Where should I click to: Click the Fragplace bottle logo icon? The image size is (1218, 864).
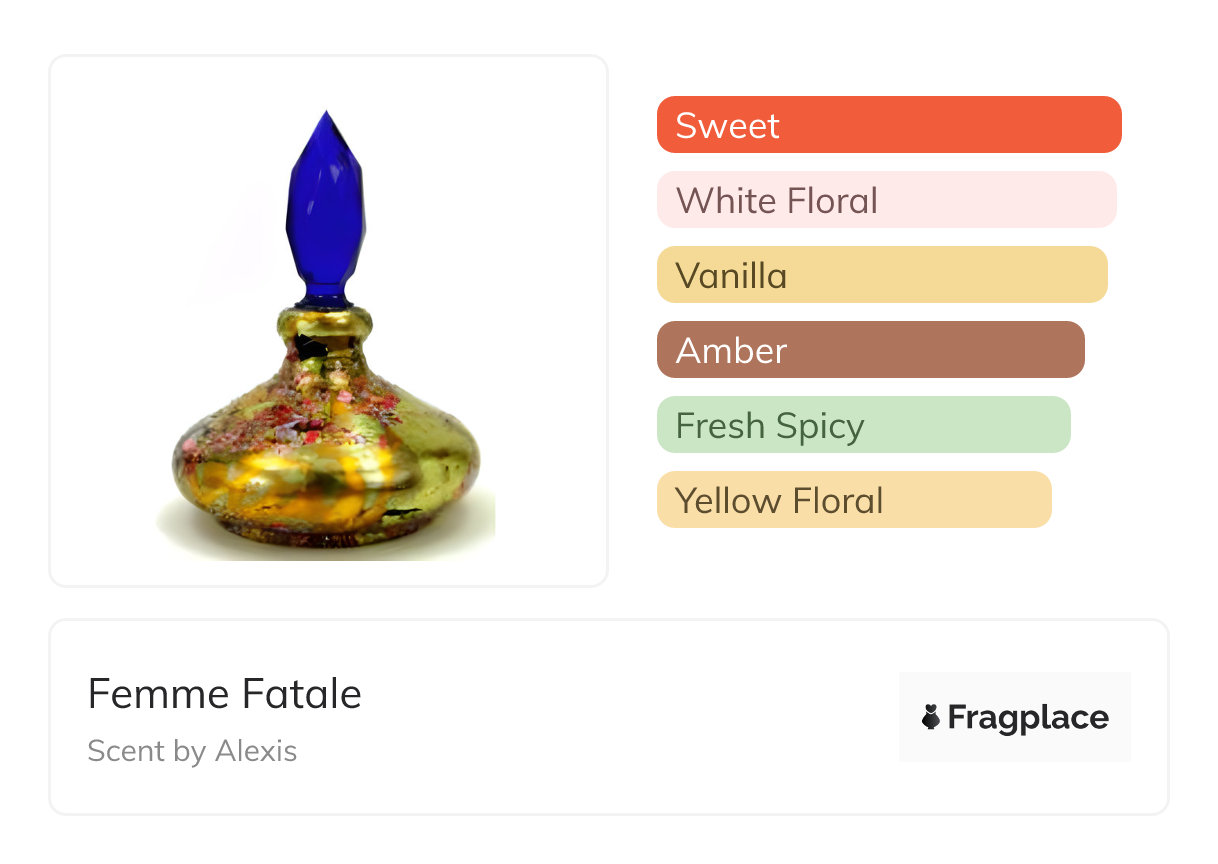931,717
